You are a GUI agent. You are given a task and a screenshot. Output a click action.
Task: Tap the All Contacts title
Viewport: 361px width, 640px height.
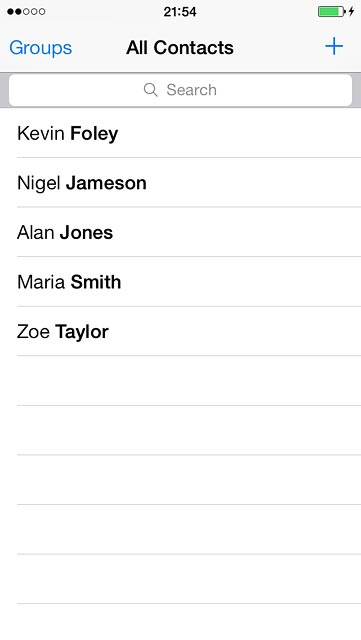[180, 47]
